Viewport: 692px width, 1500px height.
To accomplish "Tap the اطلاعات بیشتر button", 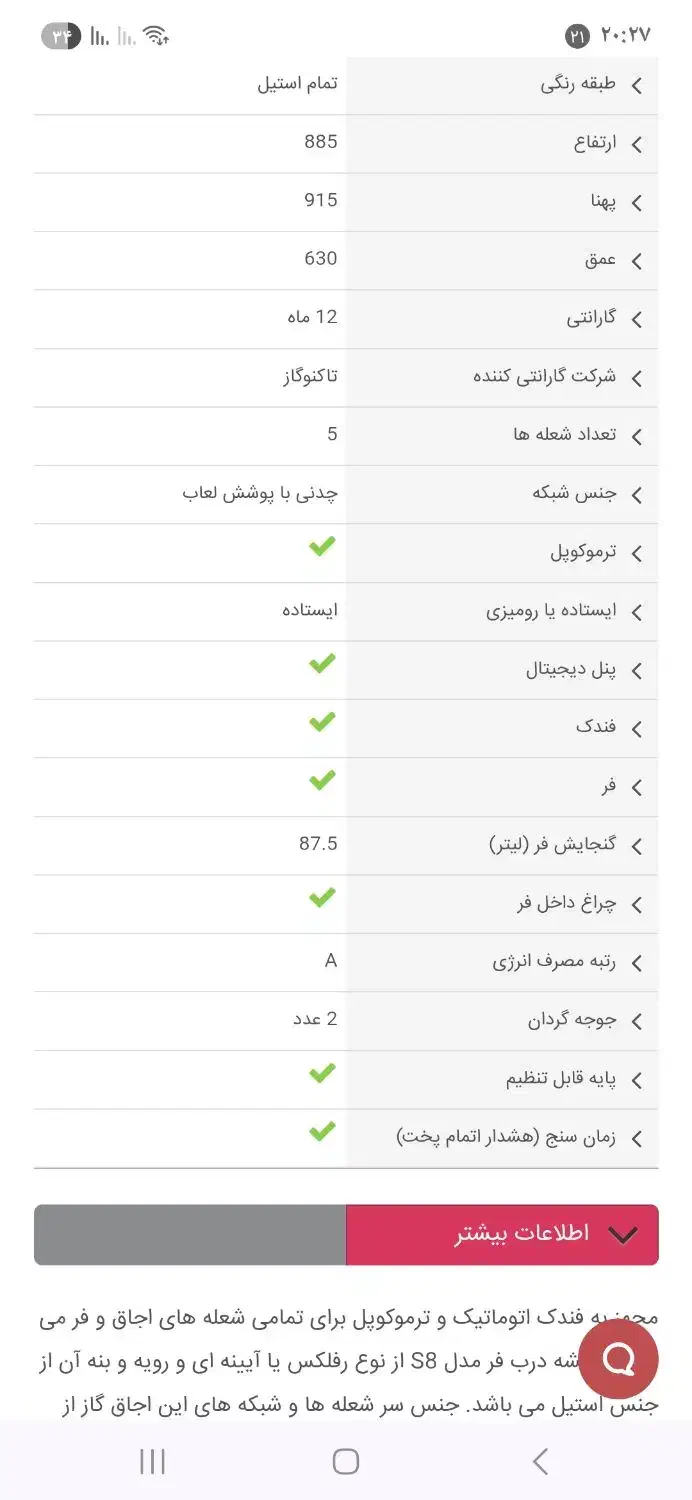I will [502, 1234].
